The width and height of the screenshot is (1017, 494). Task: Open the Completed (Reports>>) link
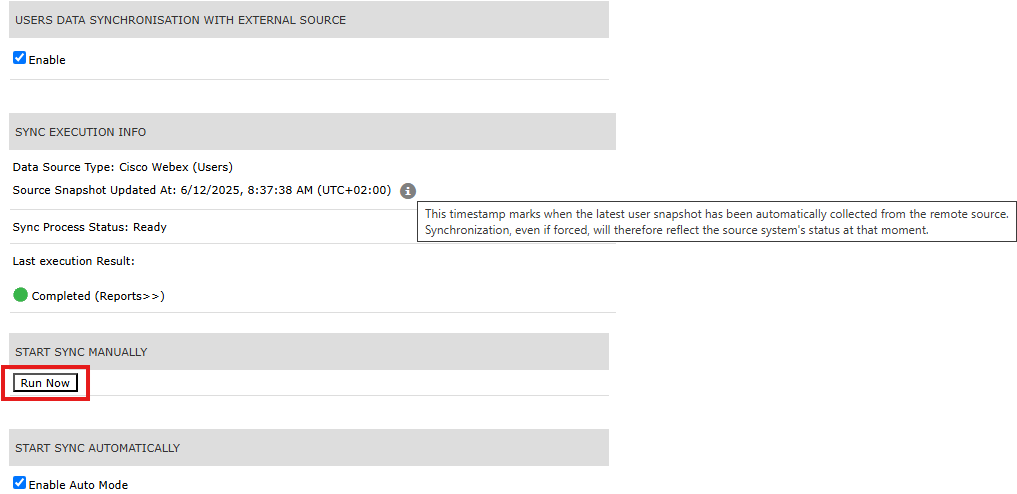98,296
